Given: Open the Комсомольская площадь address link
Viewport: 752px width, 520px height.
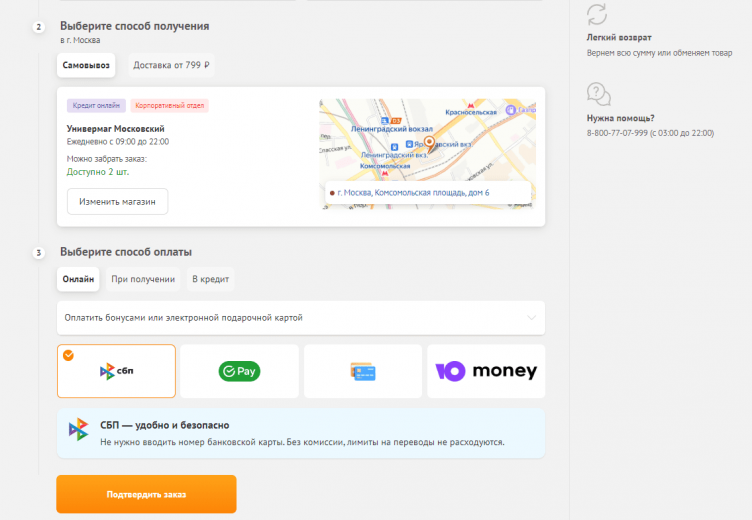Looking at the screenshot, I should (413, 192).
